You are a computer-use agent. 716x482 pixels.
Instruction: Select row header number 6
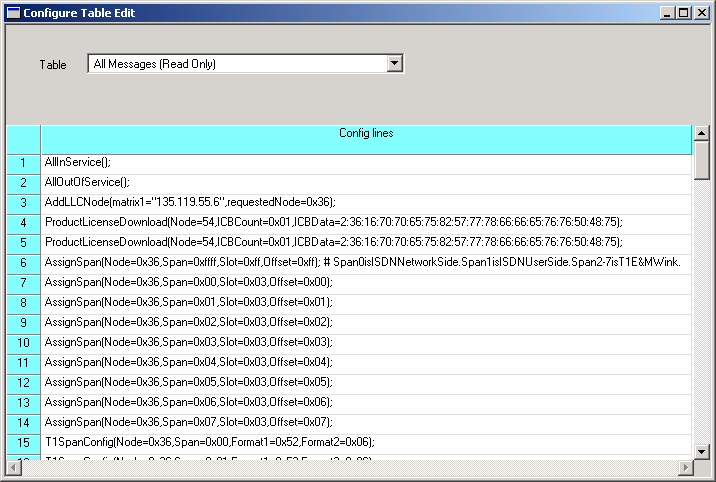pyautogui.click(x=23, y=262)
